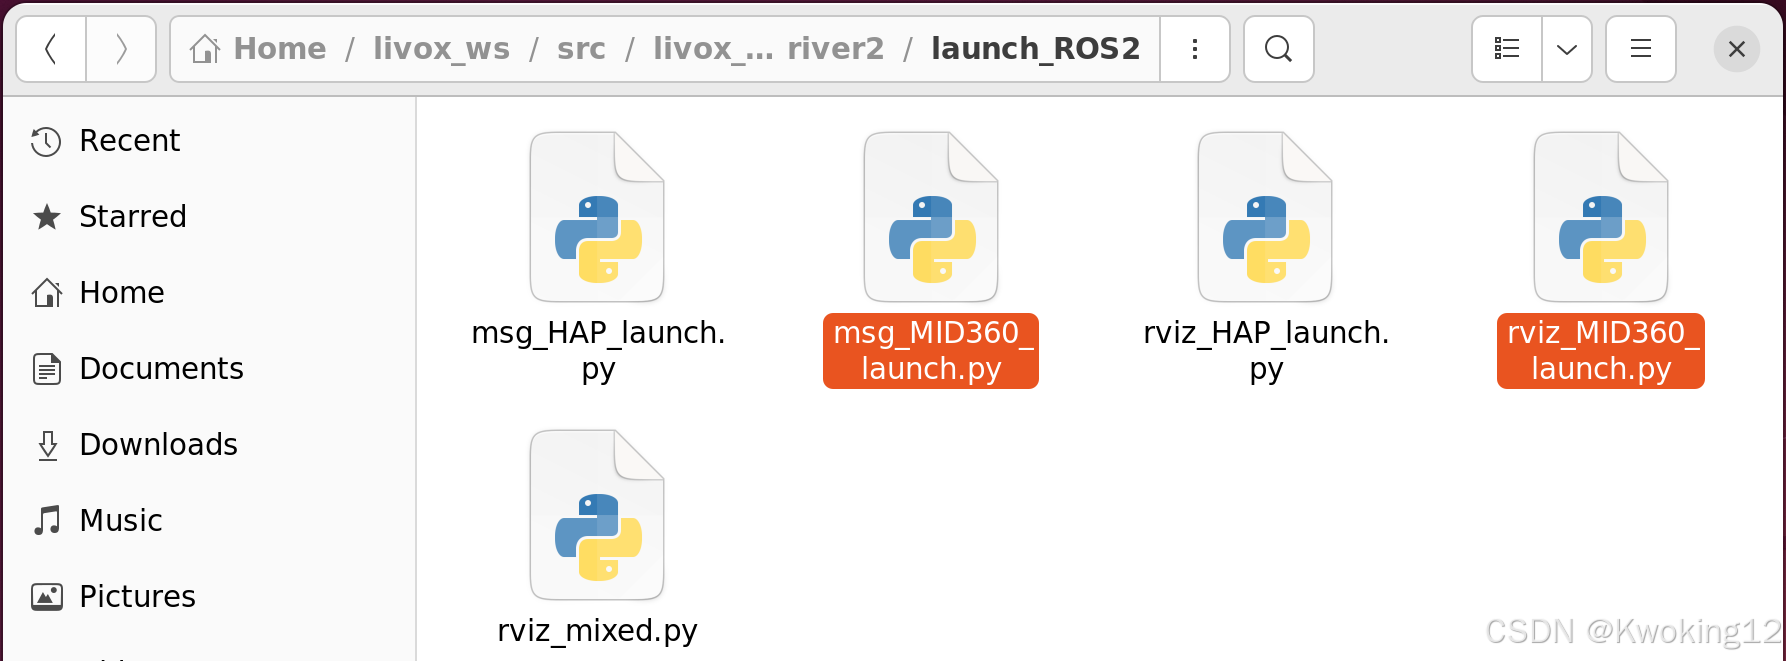Select launch_ROS2 current path segment
Screen dimensions: 1786x661
[1035, 49]
